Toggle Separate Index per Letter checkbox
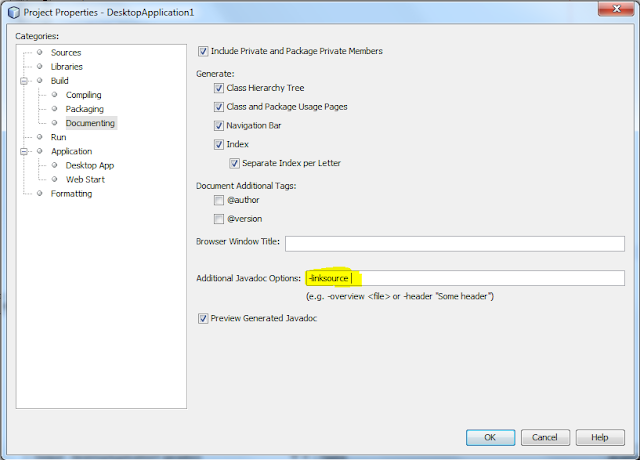 click(234, 163)
